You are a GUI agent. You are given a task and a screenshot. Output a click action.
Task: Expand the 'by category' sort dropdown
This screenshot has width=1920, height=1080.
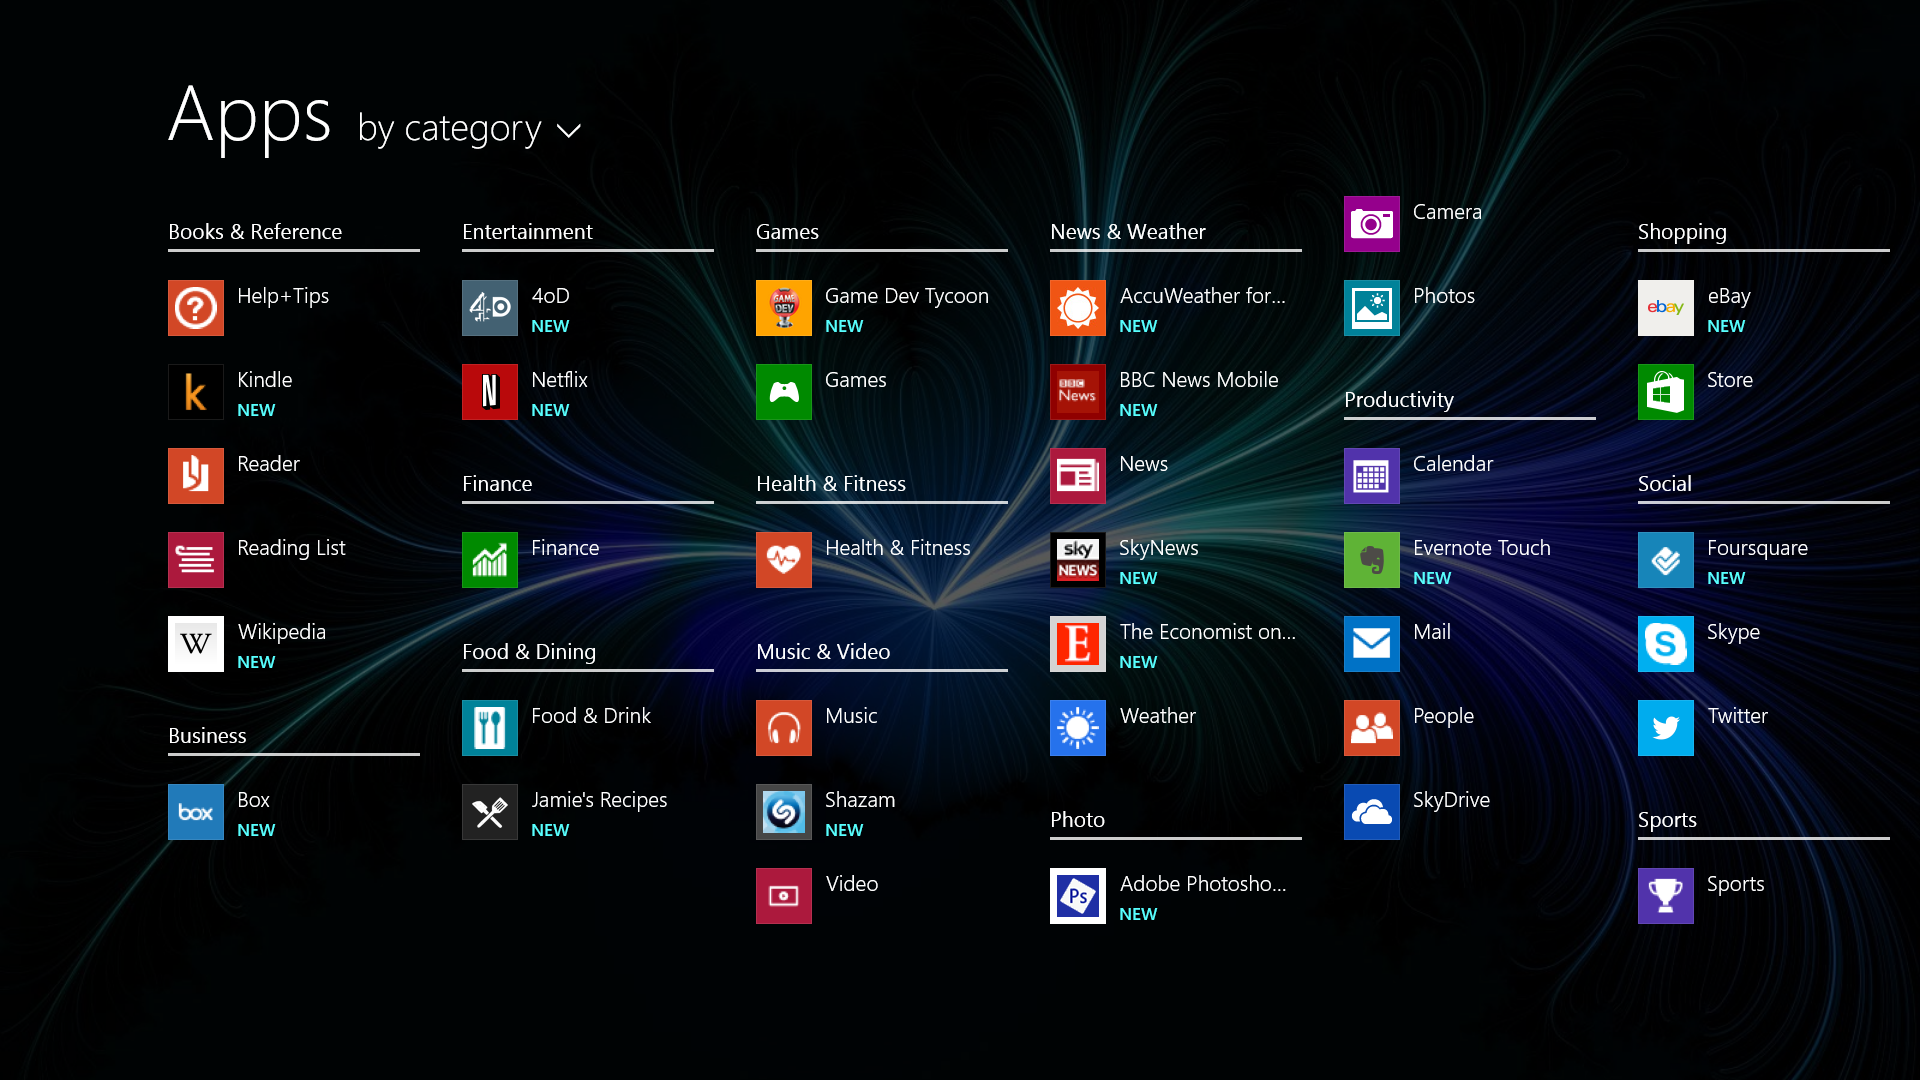point(469,129)
